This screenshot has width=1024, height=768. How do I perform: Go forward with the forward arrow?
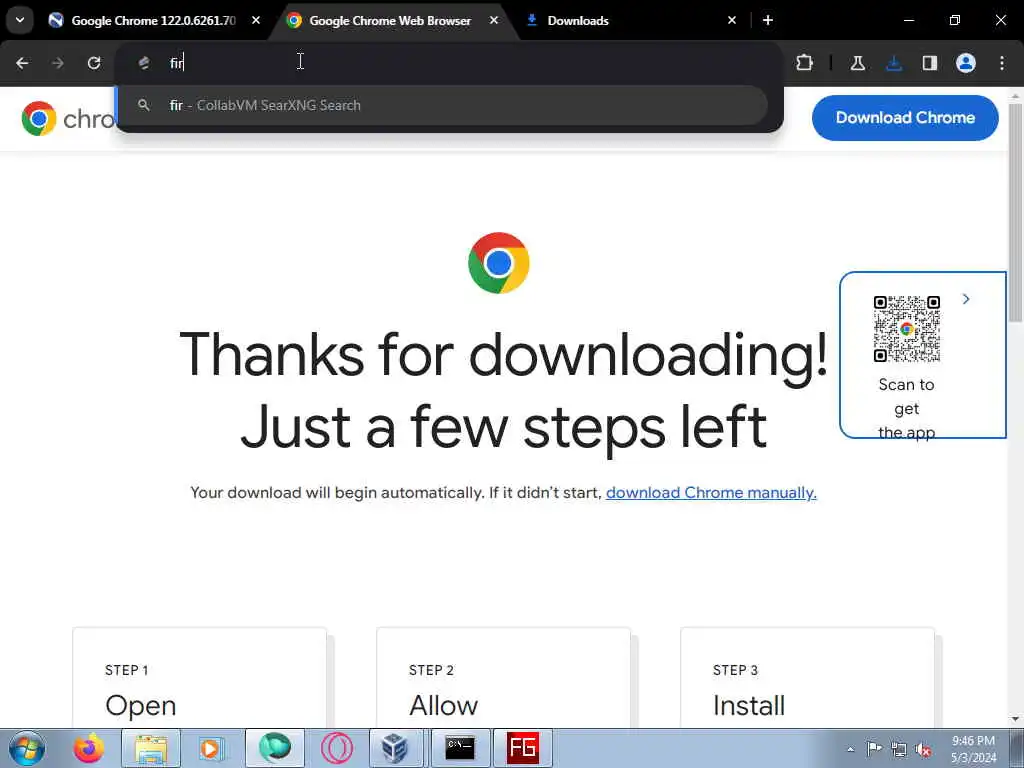pos(58,63)
